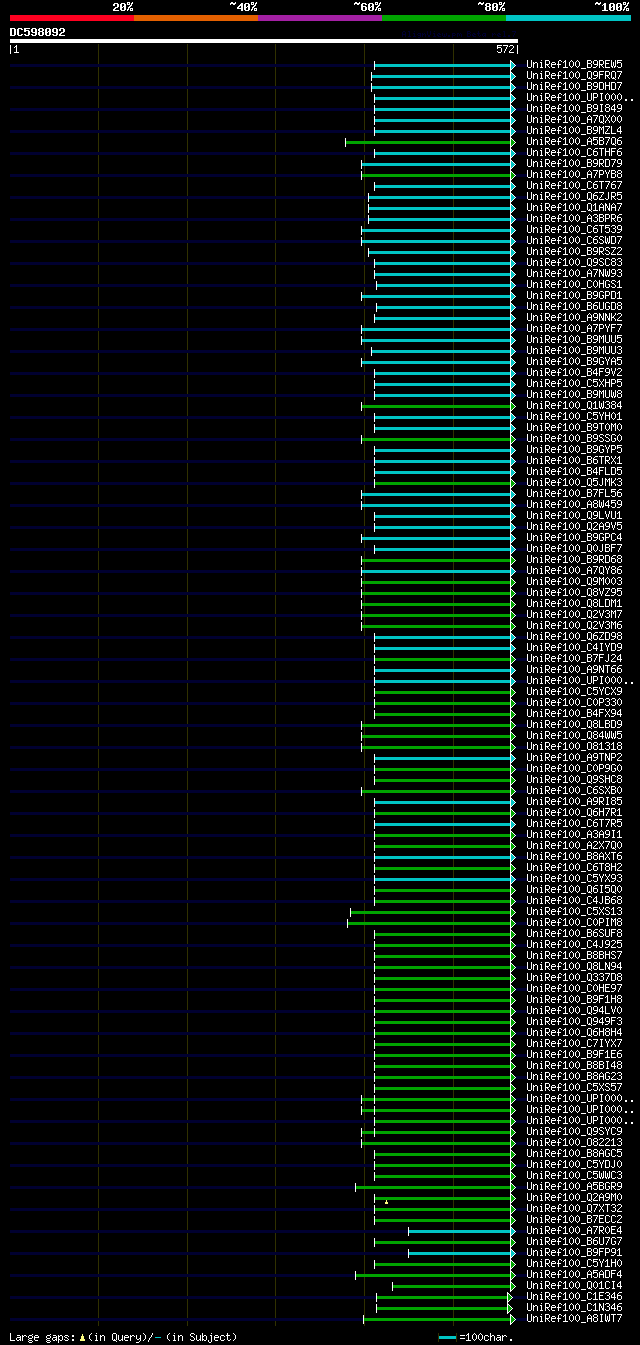Select hit label UniRef100_B6TRX1
Image resolution: width=640 pixels, height=1345 pixels.
574,460
